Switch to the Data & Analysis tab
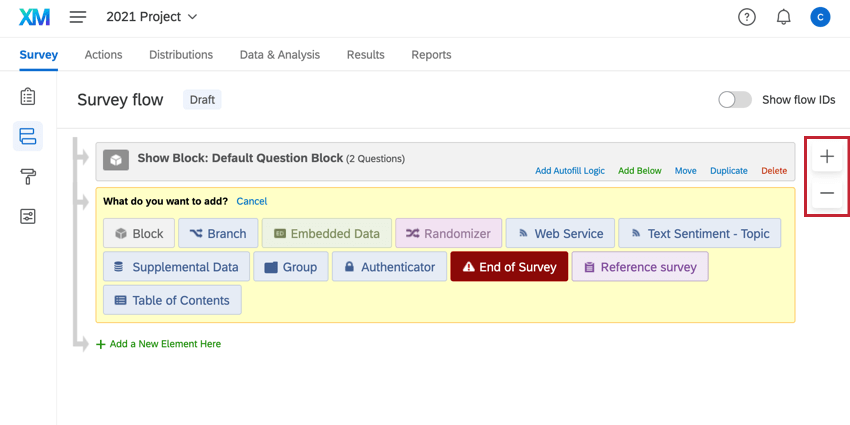The height and width of the screenshot is (425, 850). coord(280,55)
